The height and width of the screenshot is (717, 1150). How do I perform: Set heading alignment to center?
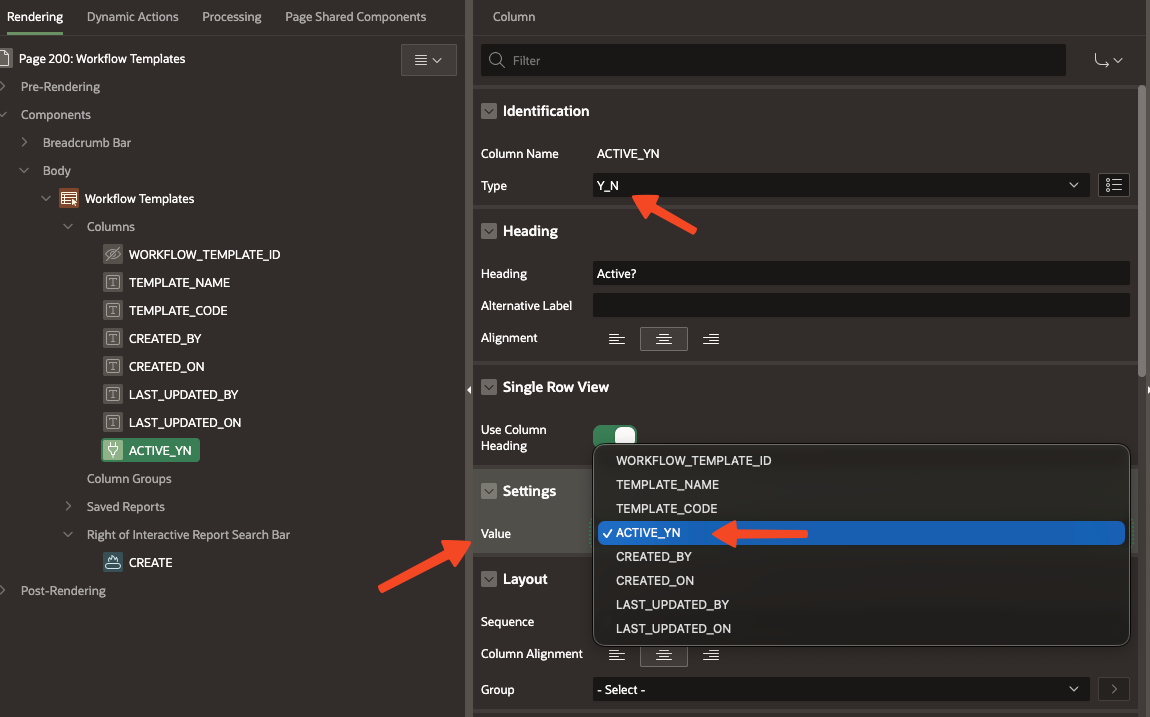click(664, 339)
